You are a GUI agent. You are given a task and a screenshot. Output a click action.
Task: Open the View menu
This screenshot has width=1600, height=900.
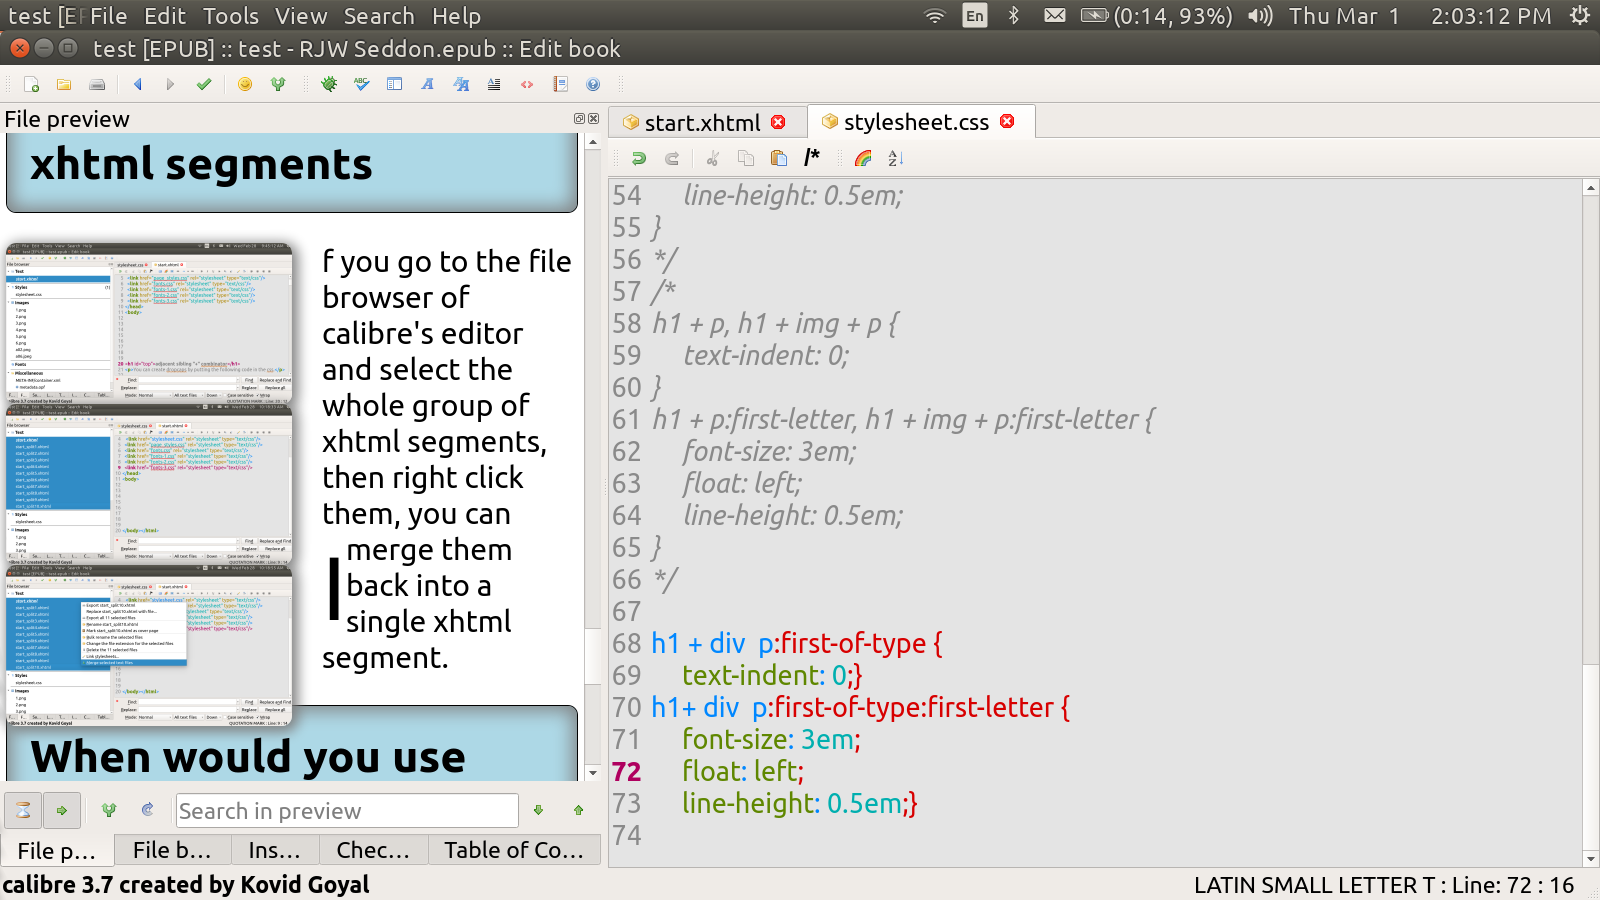point(301,16)
